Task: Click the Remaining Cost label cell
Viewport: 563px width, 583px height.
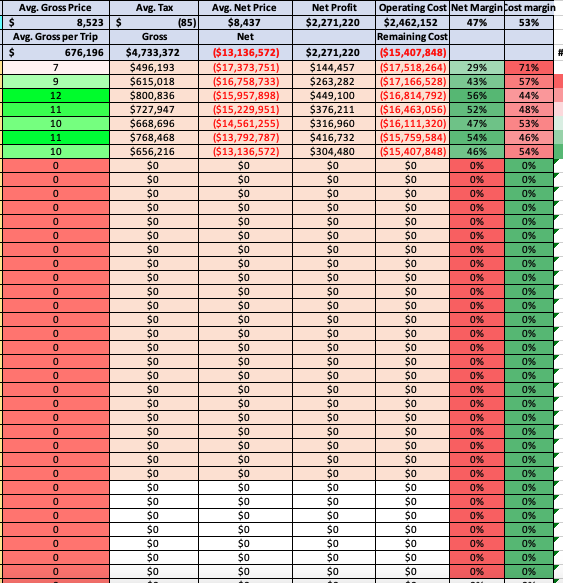Action: click(412, 37)
